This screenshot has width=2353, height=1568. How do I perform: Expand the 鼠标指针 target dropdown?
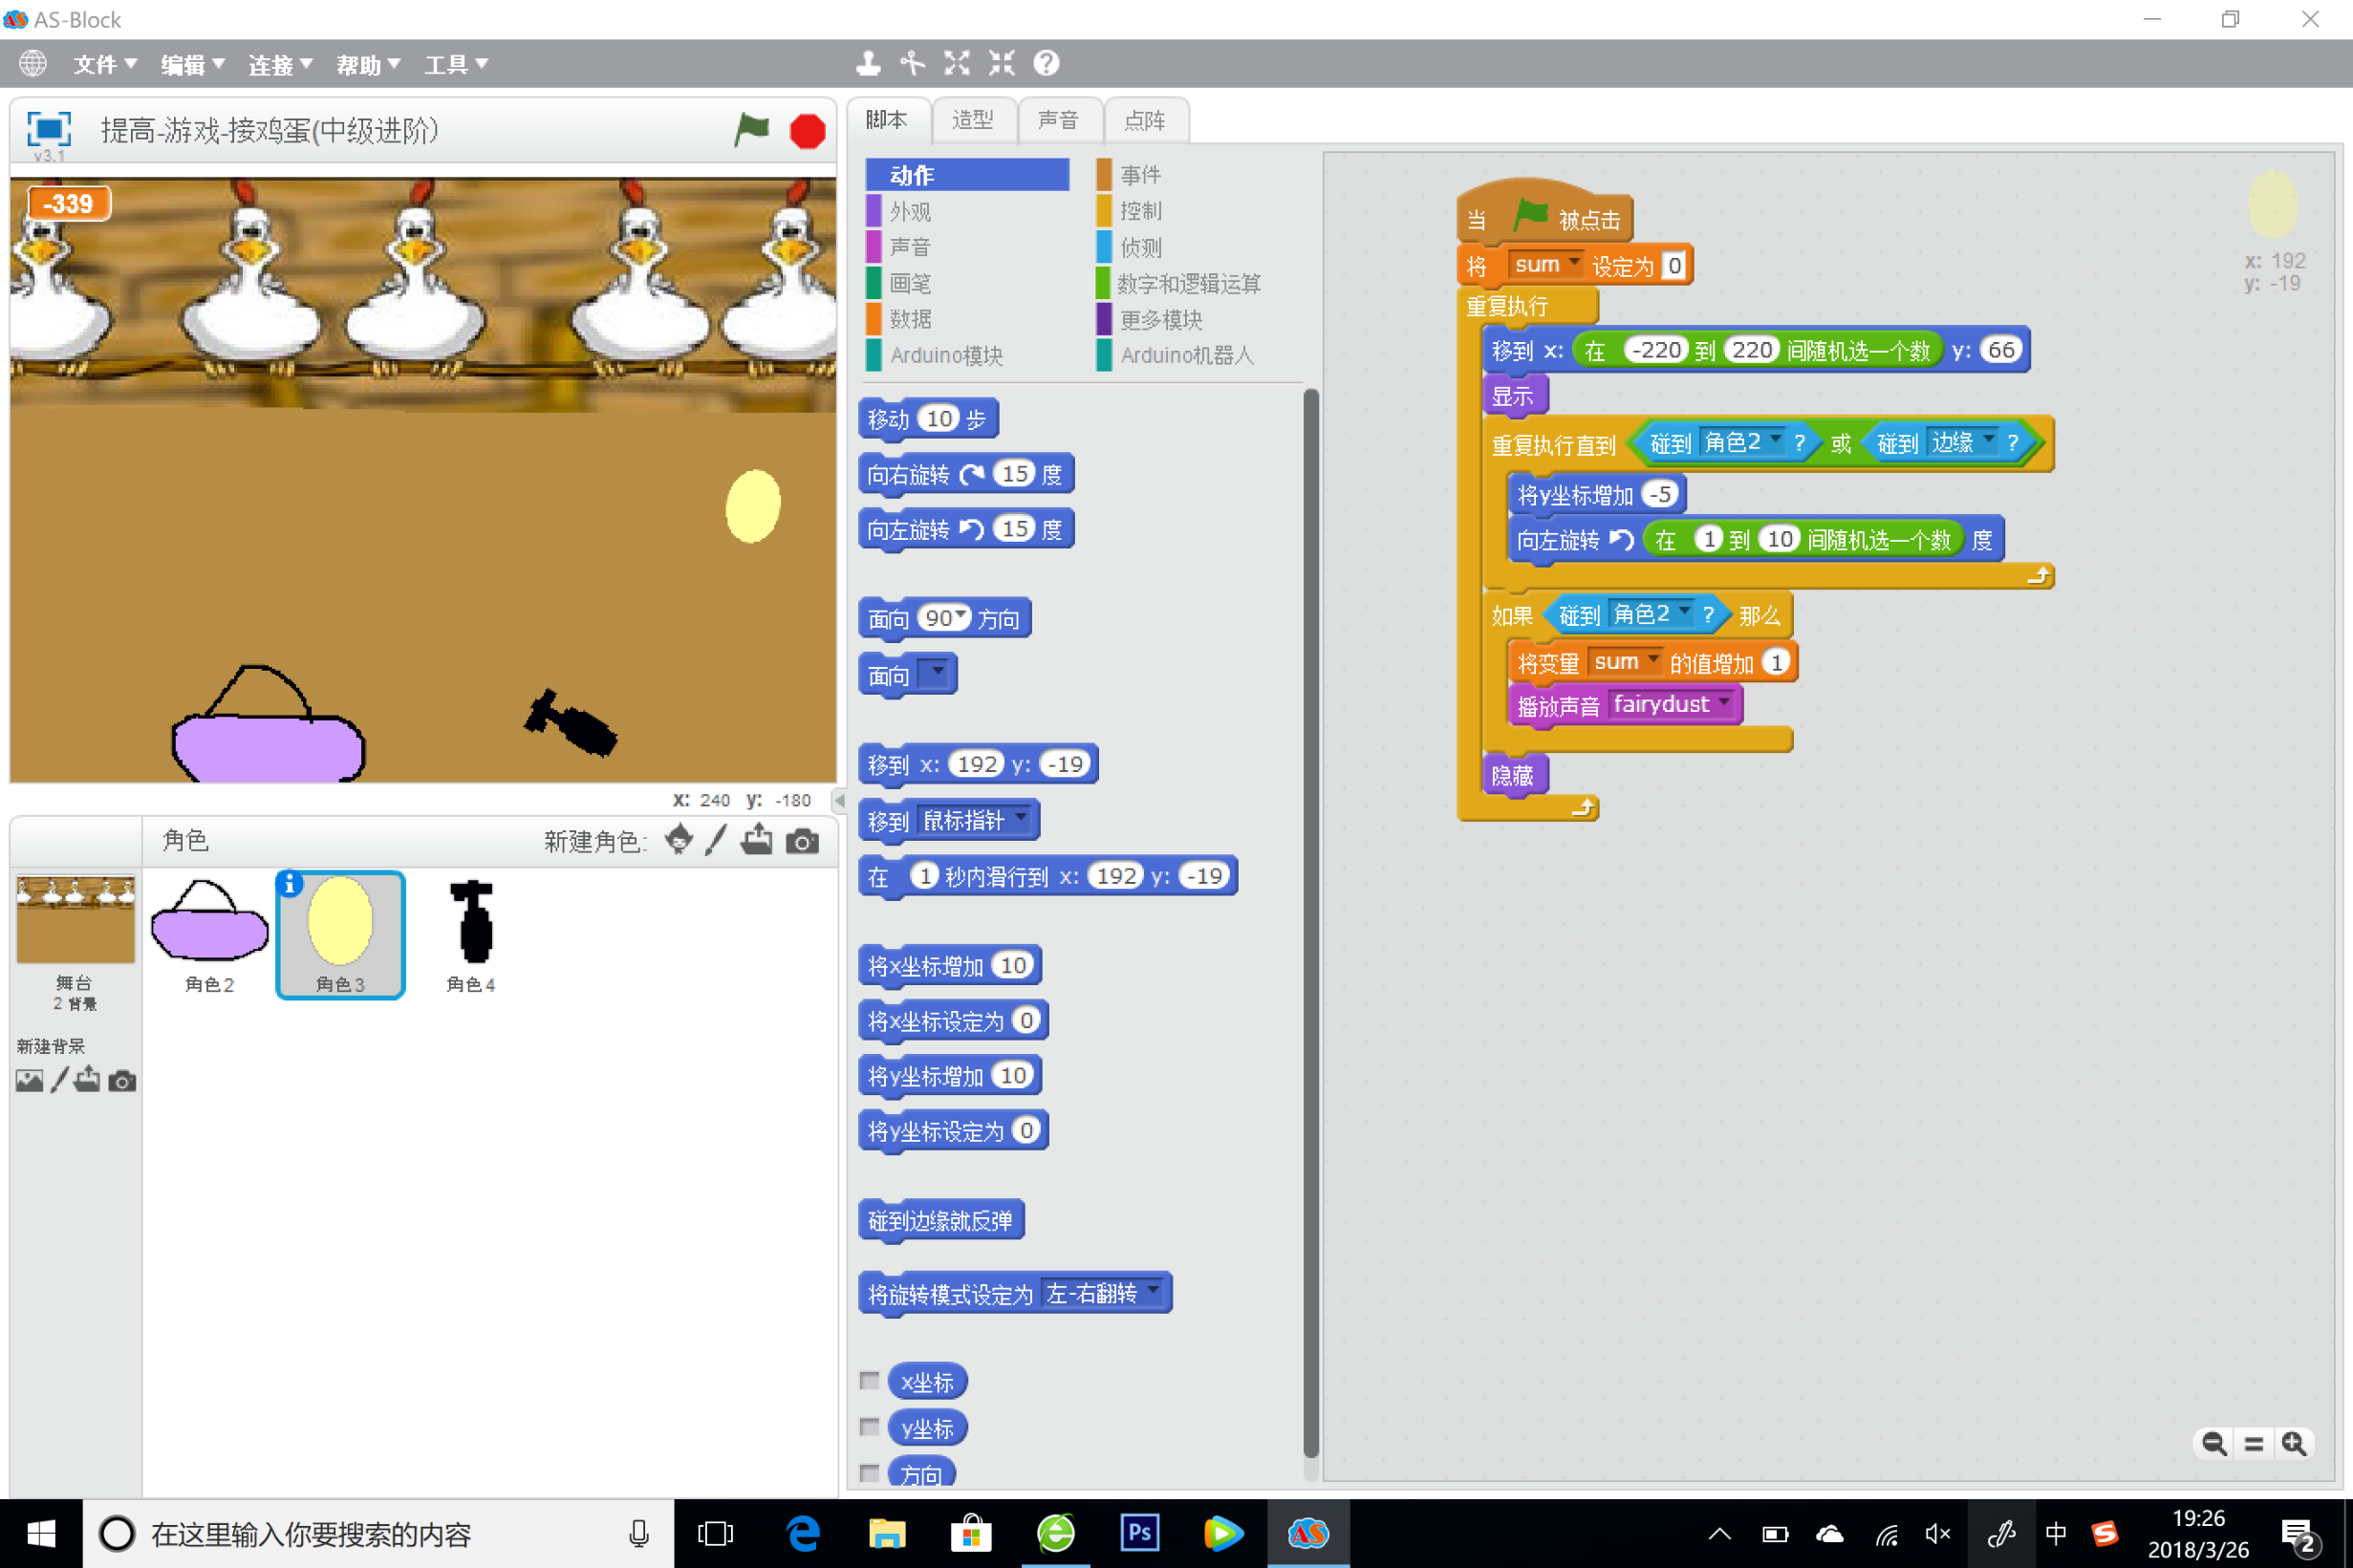coord(1021,818)
